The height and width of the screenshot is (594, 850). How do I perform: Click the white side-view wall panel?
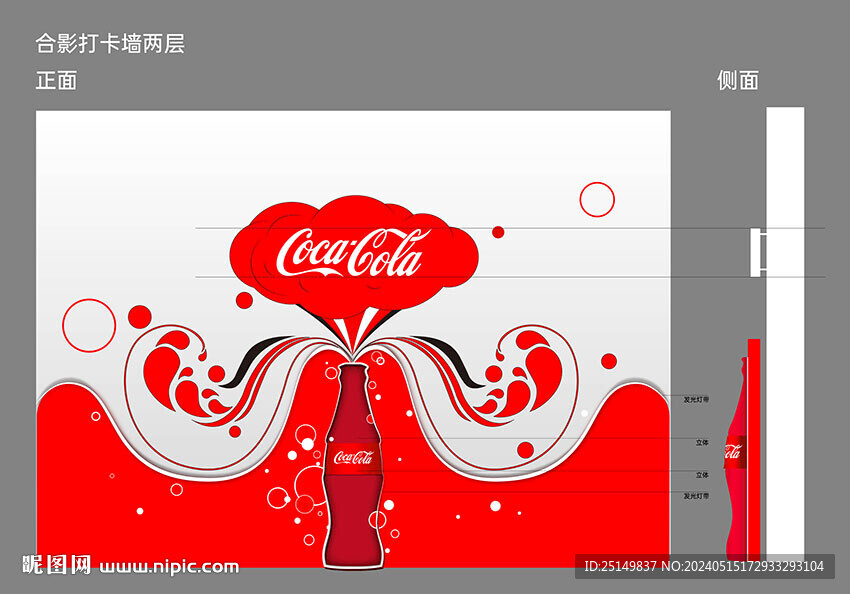click(x=785, y=336)
